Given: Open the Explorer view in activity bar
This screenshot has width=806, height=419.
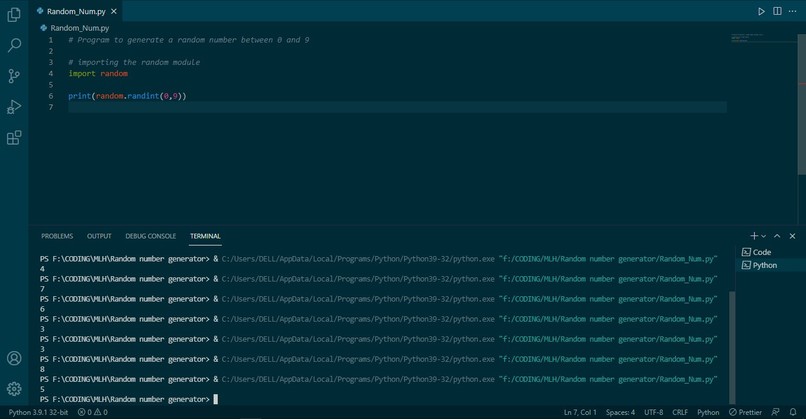Looking at the screenshot, I should tap(14, 15).
